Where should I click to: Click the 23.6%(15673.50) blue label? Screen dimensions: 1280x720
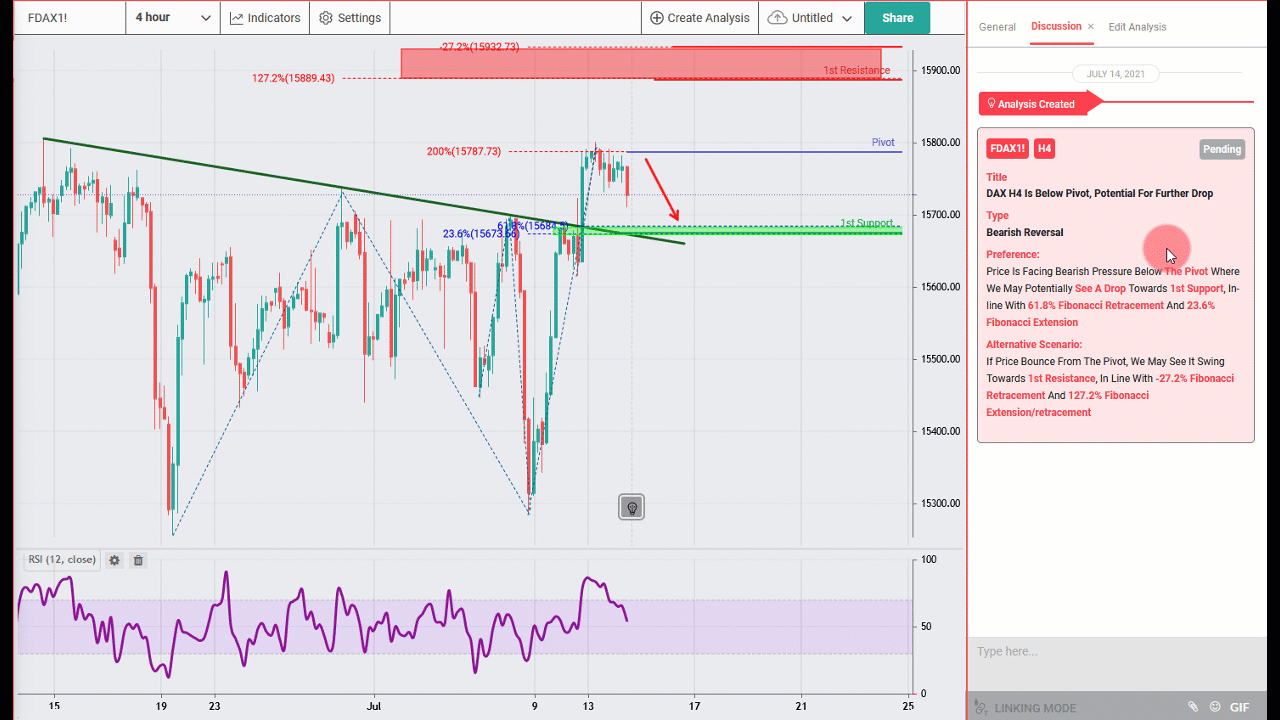pos(481,234)
